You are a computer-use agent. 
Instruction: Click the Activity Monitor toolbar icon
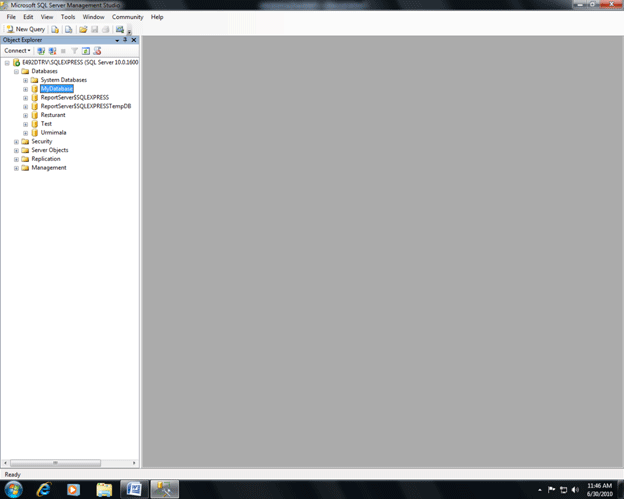click(x=119, y=29)
